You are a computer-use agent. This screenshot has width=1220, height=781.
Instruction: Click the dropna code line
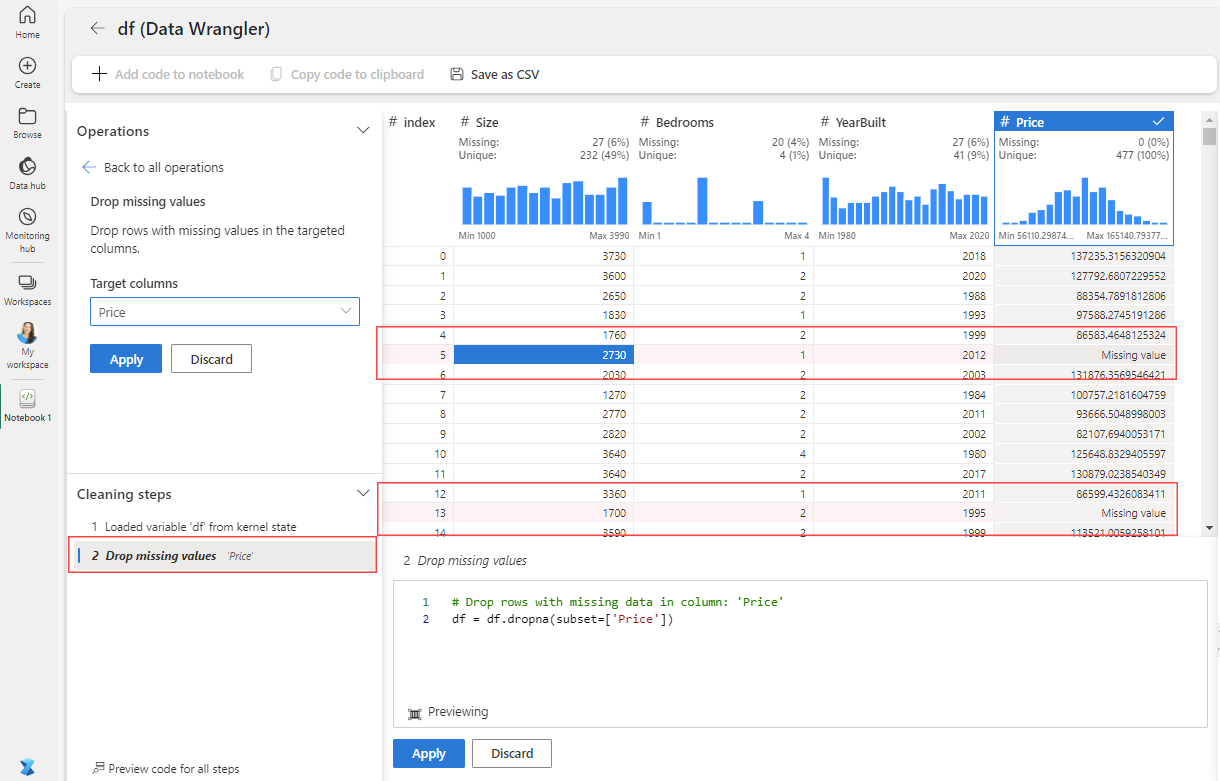563,619
